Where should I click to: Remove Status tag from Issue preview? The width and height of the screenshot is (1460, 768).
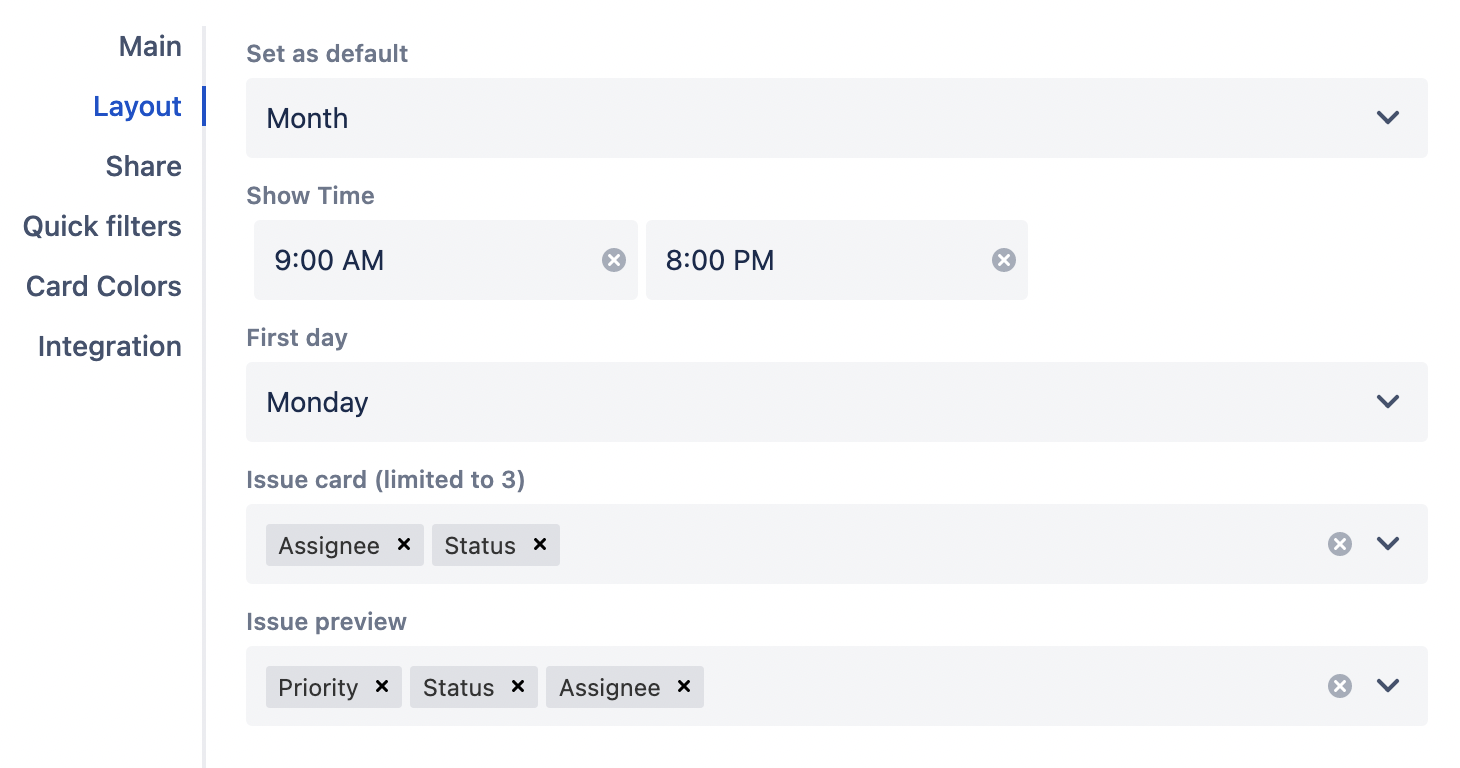pyautogui.click(x=518, y=686)
